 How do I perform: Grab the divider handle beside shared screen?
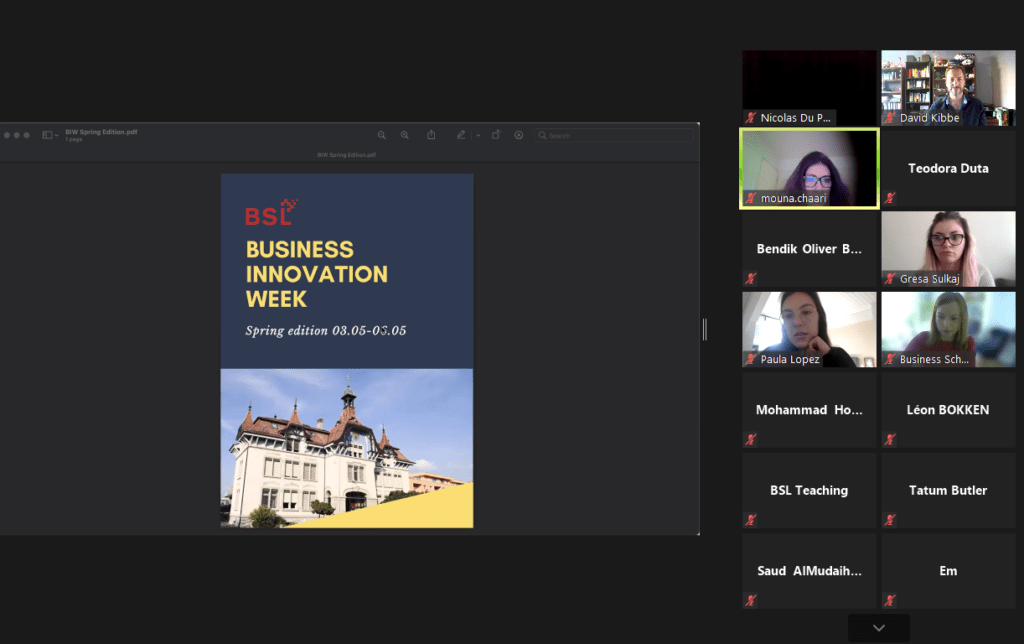click(705, 329)
